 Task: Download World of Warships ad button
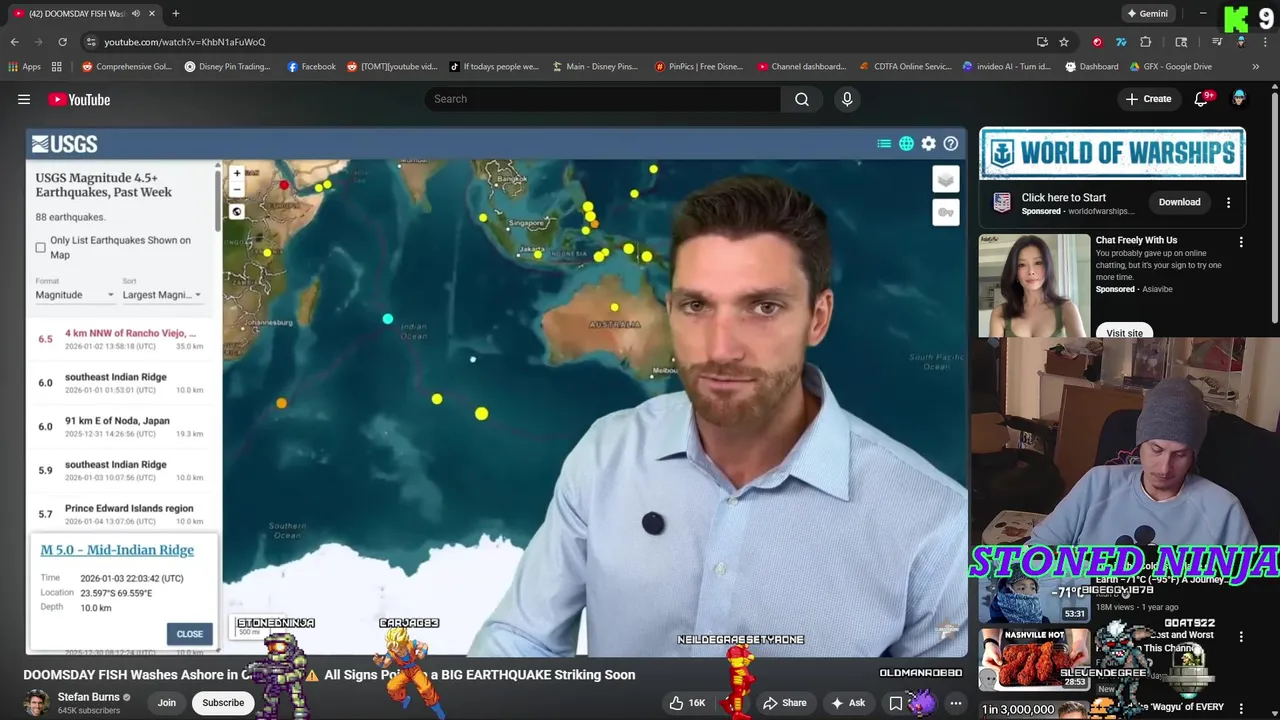pos(1179,202)
